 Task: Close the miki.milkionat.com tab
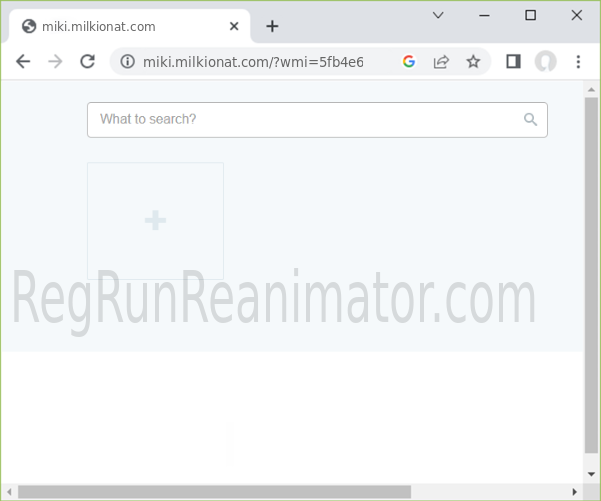[234, 27]
